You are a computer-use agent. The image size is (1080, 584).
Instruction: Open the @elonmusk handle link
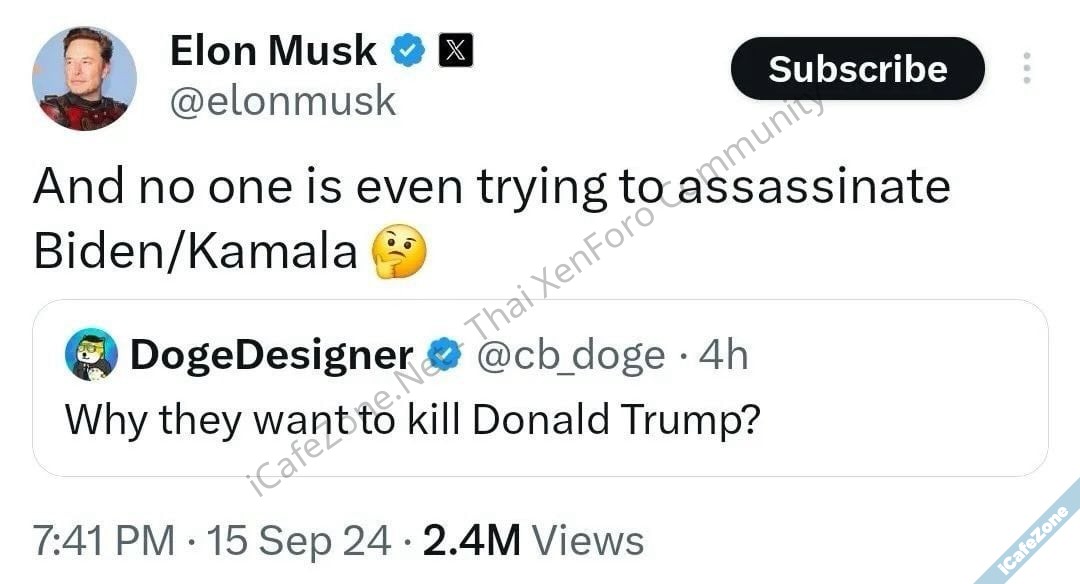pyautogui.click(x=283, y=101)
